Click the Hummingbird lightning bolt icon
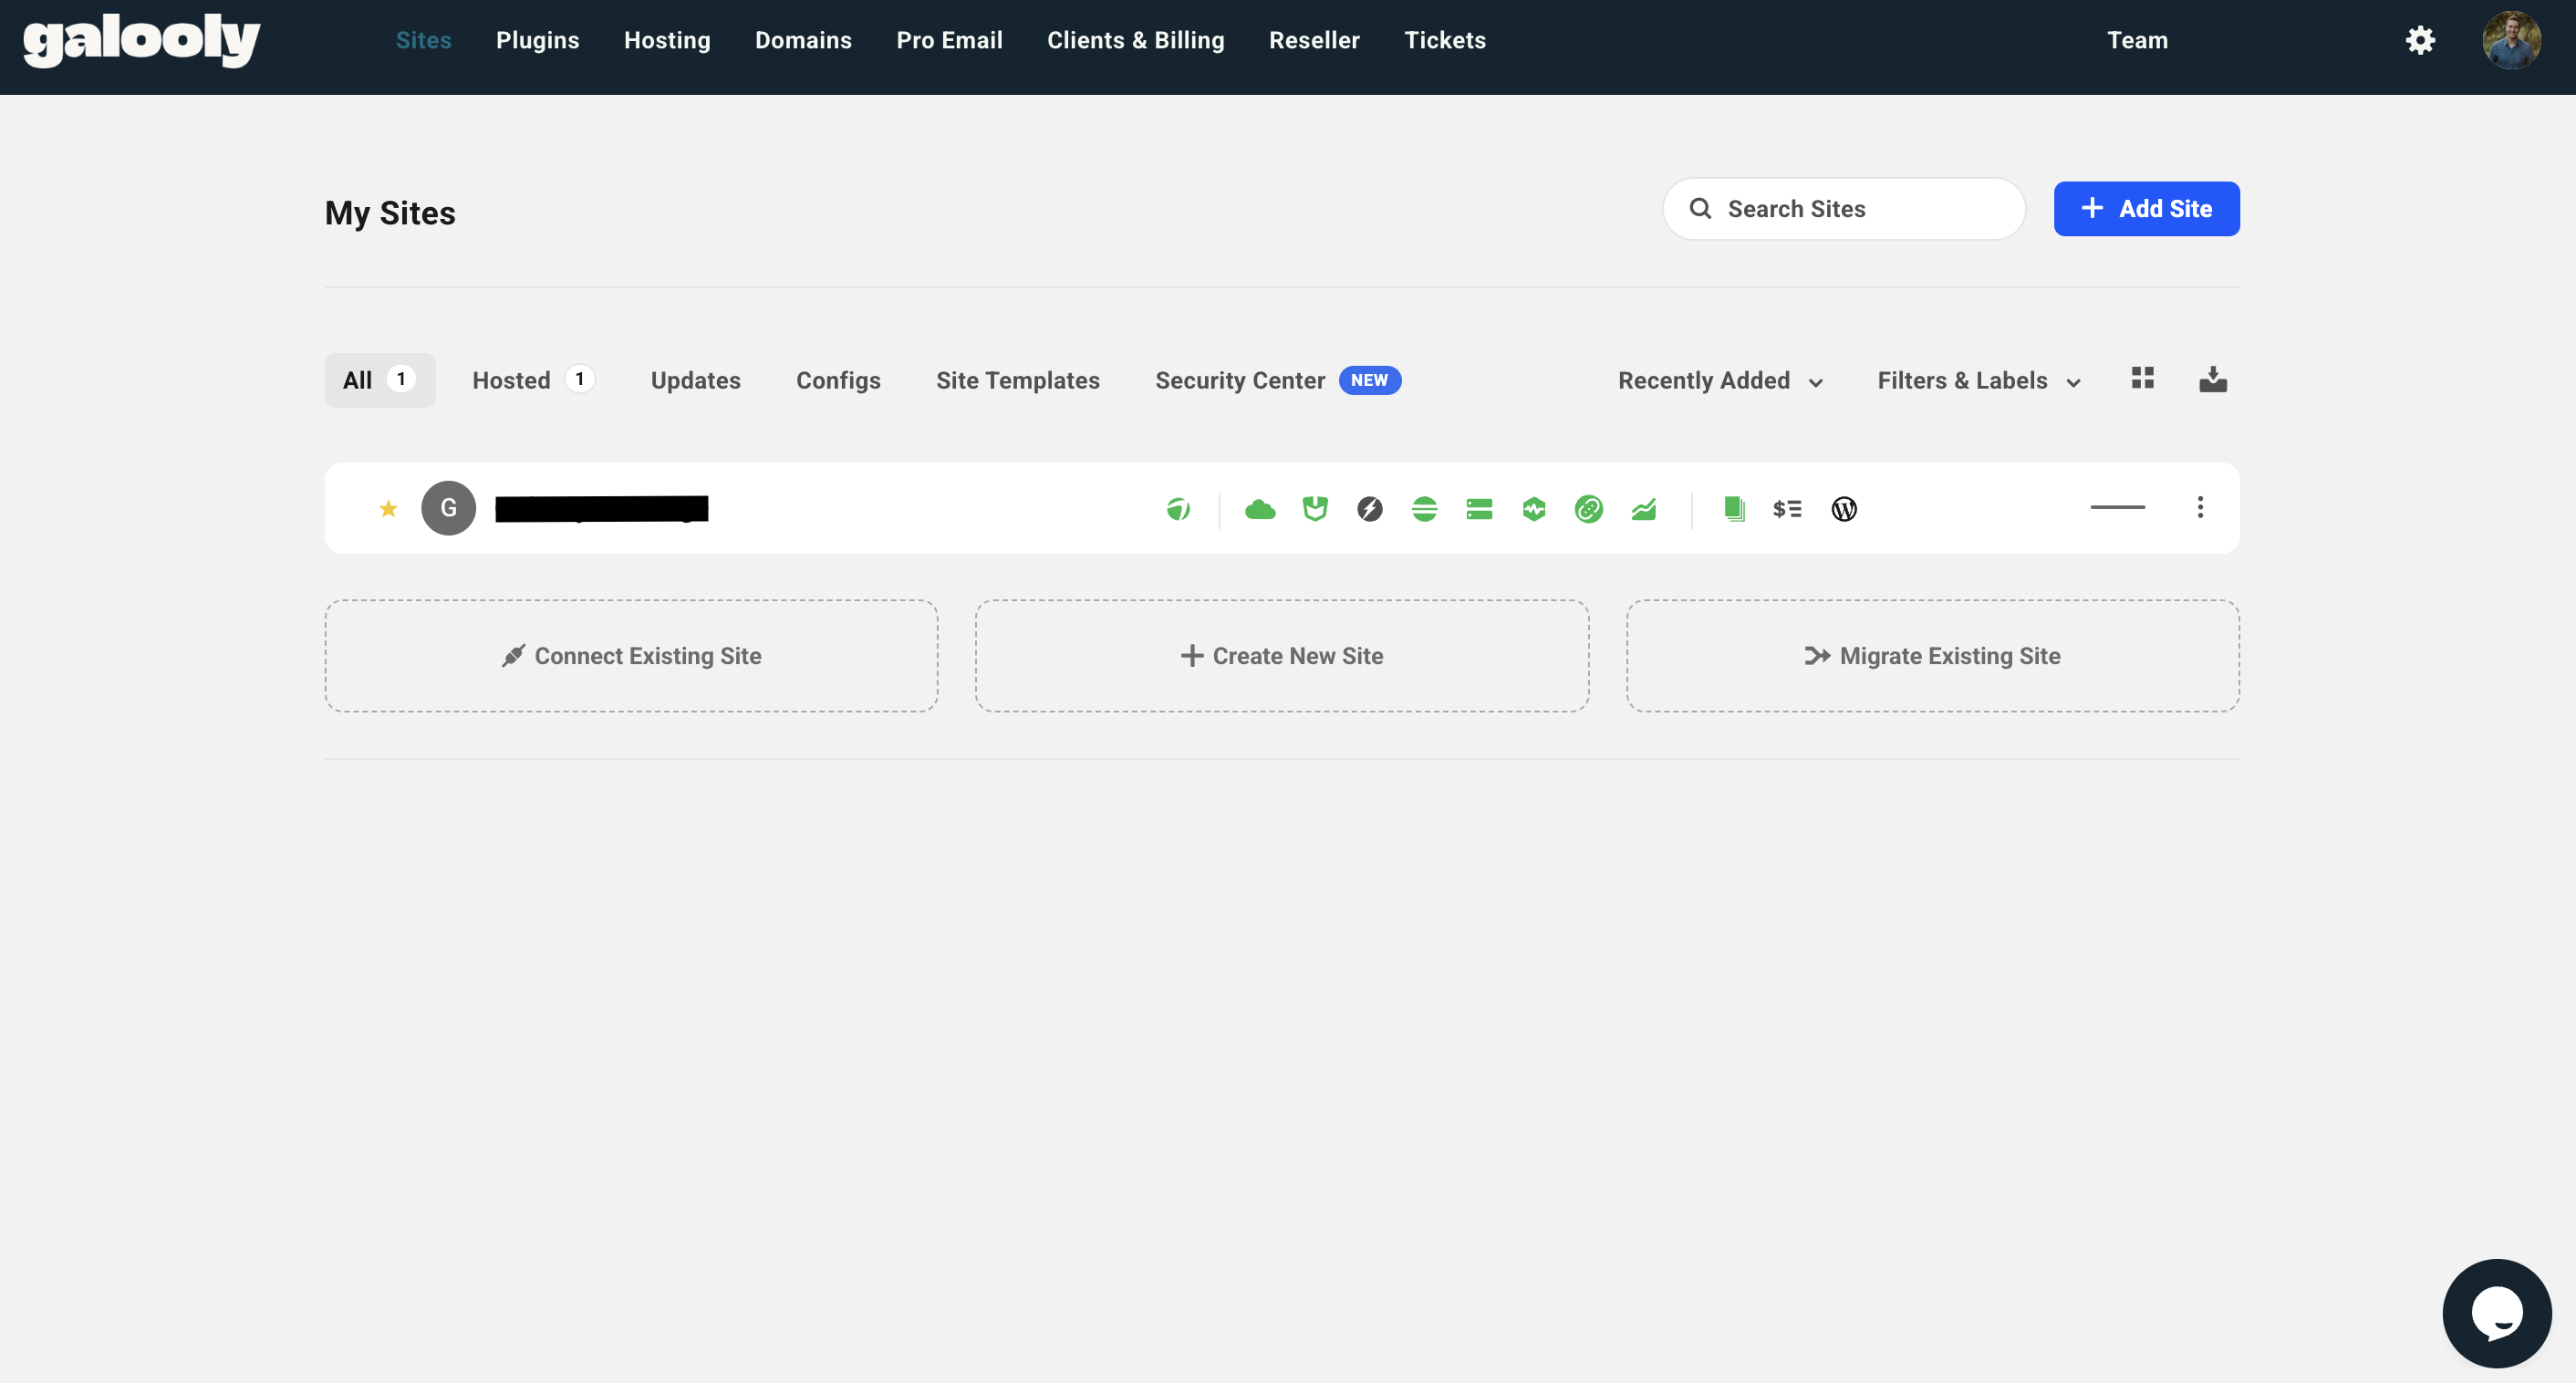2576x1383 pixels. point(1370,509)
